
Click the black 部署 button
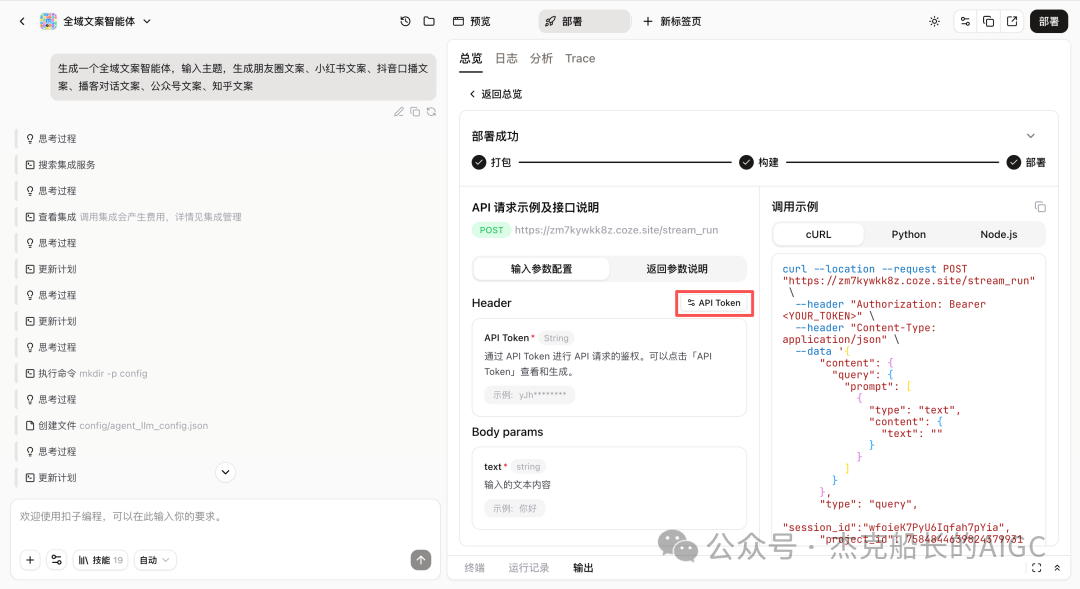[1048, 21]
